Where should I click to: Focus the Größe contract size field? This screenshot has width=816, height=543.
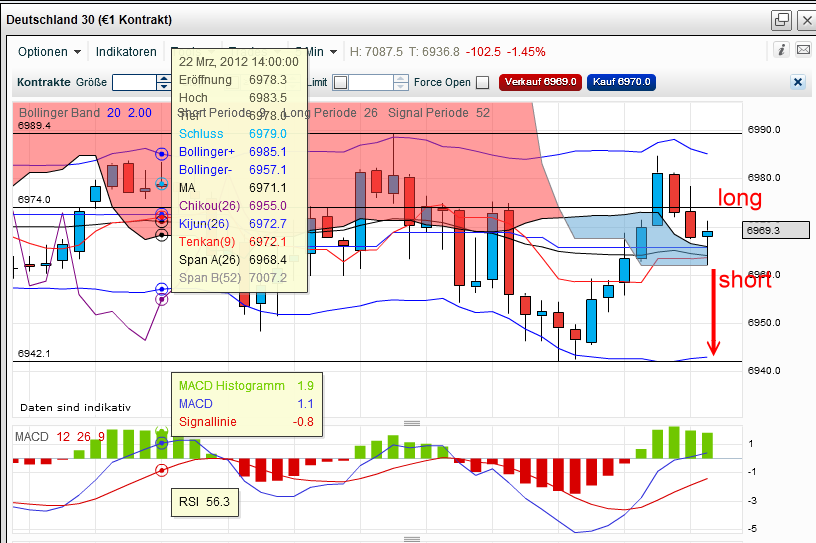[x=134, y=82]
